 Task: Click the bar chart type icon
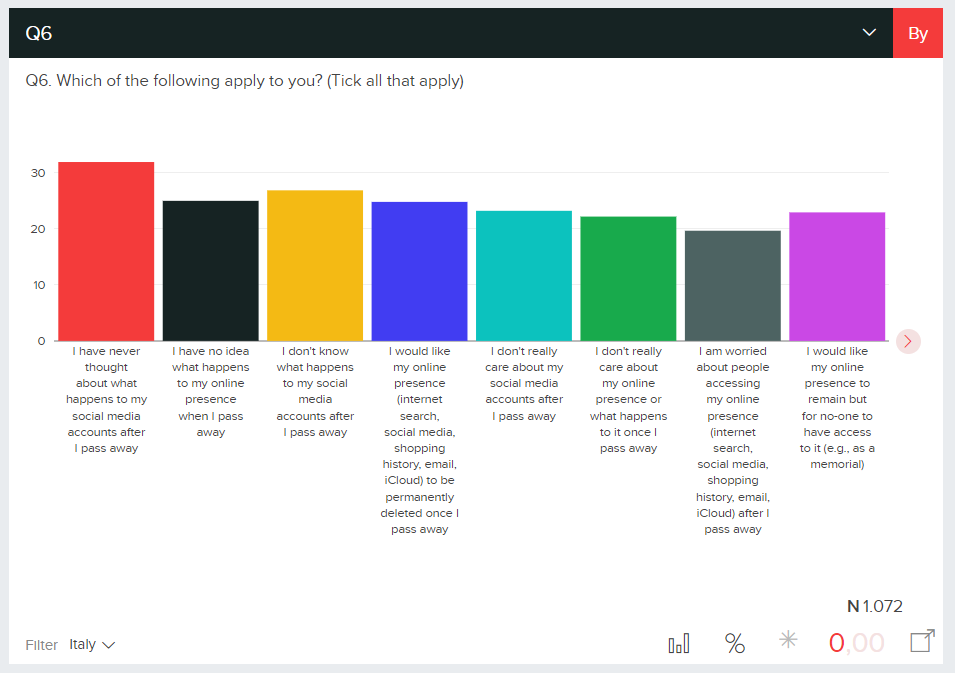point(679,644)
